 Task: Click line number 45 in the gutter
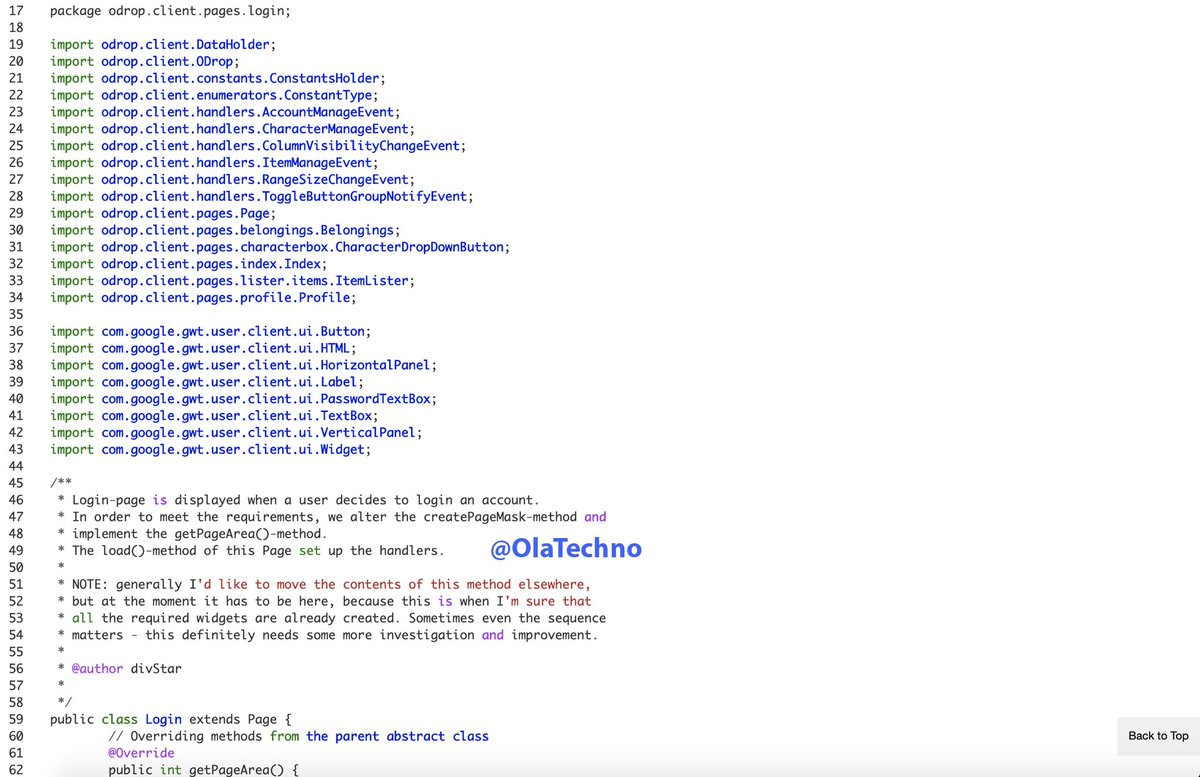coord(14,484)
